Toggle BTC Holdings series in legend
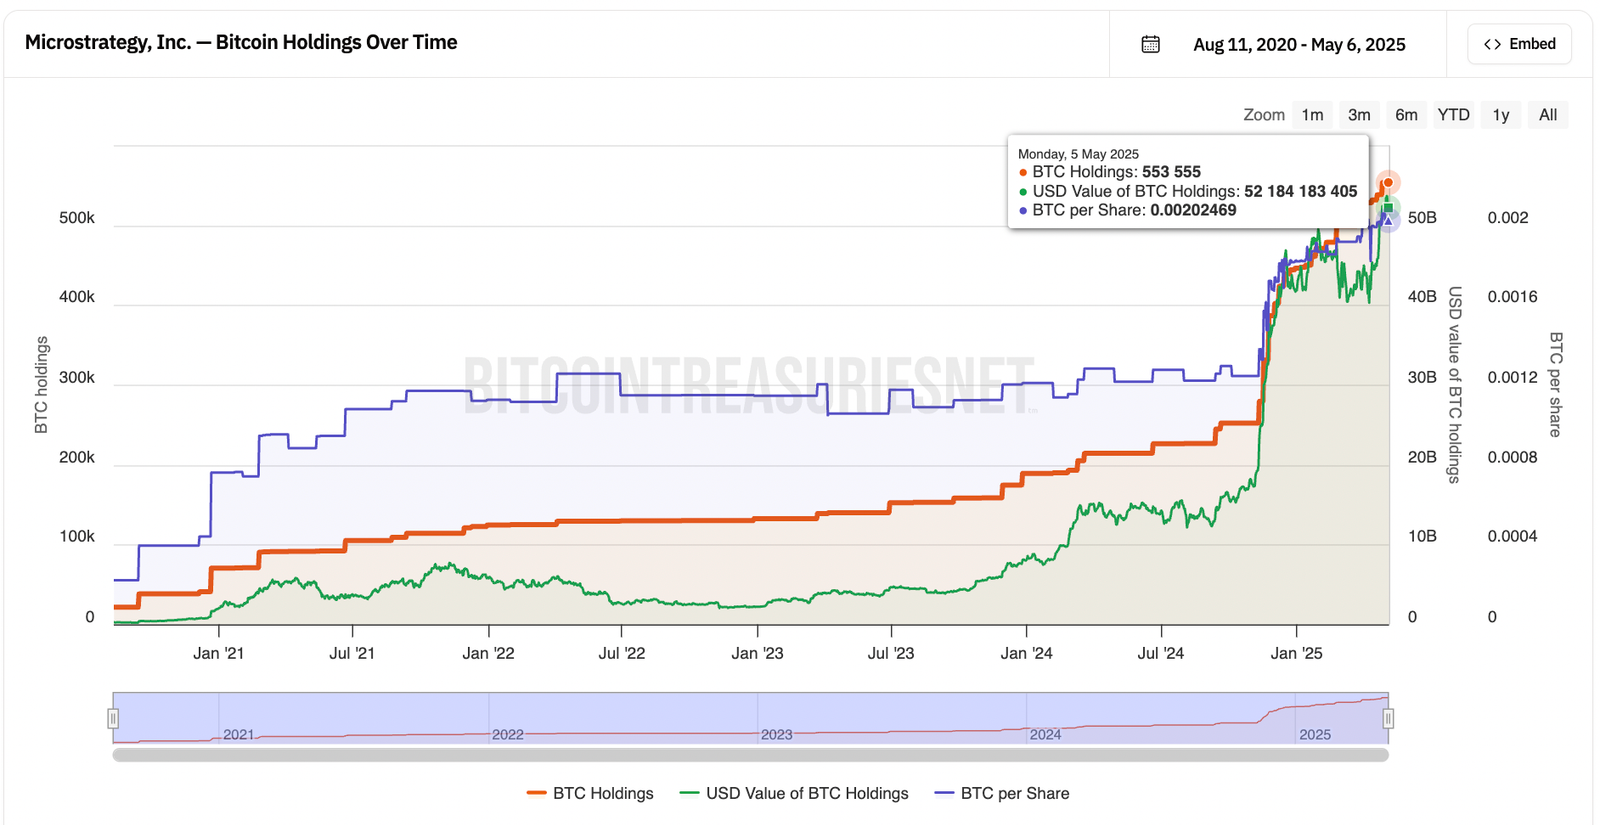1600x825 pixels. tap(590, 793)
